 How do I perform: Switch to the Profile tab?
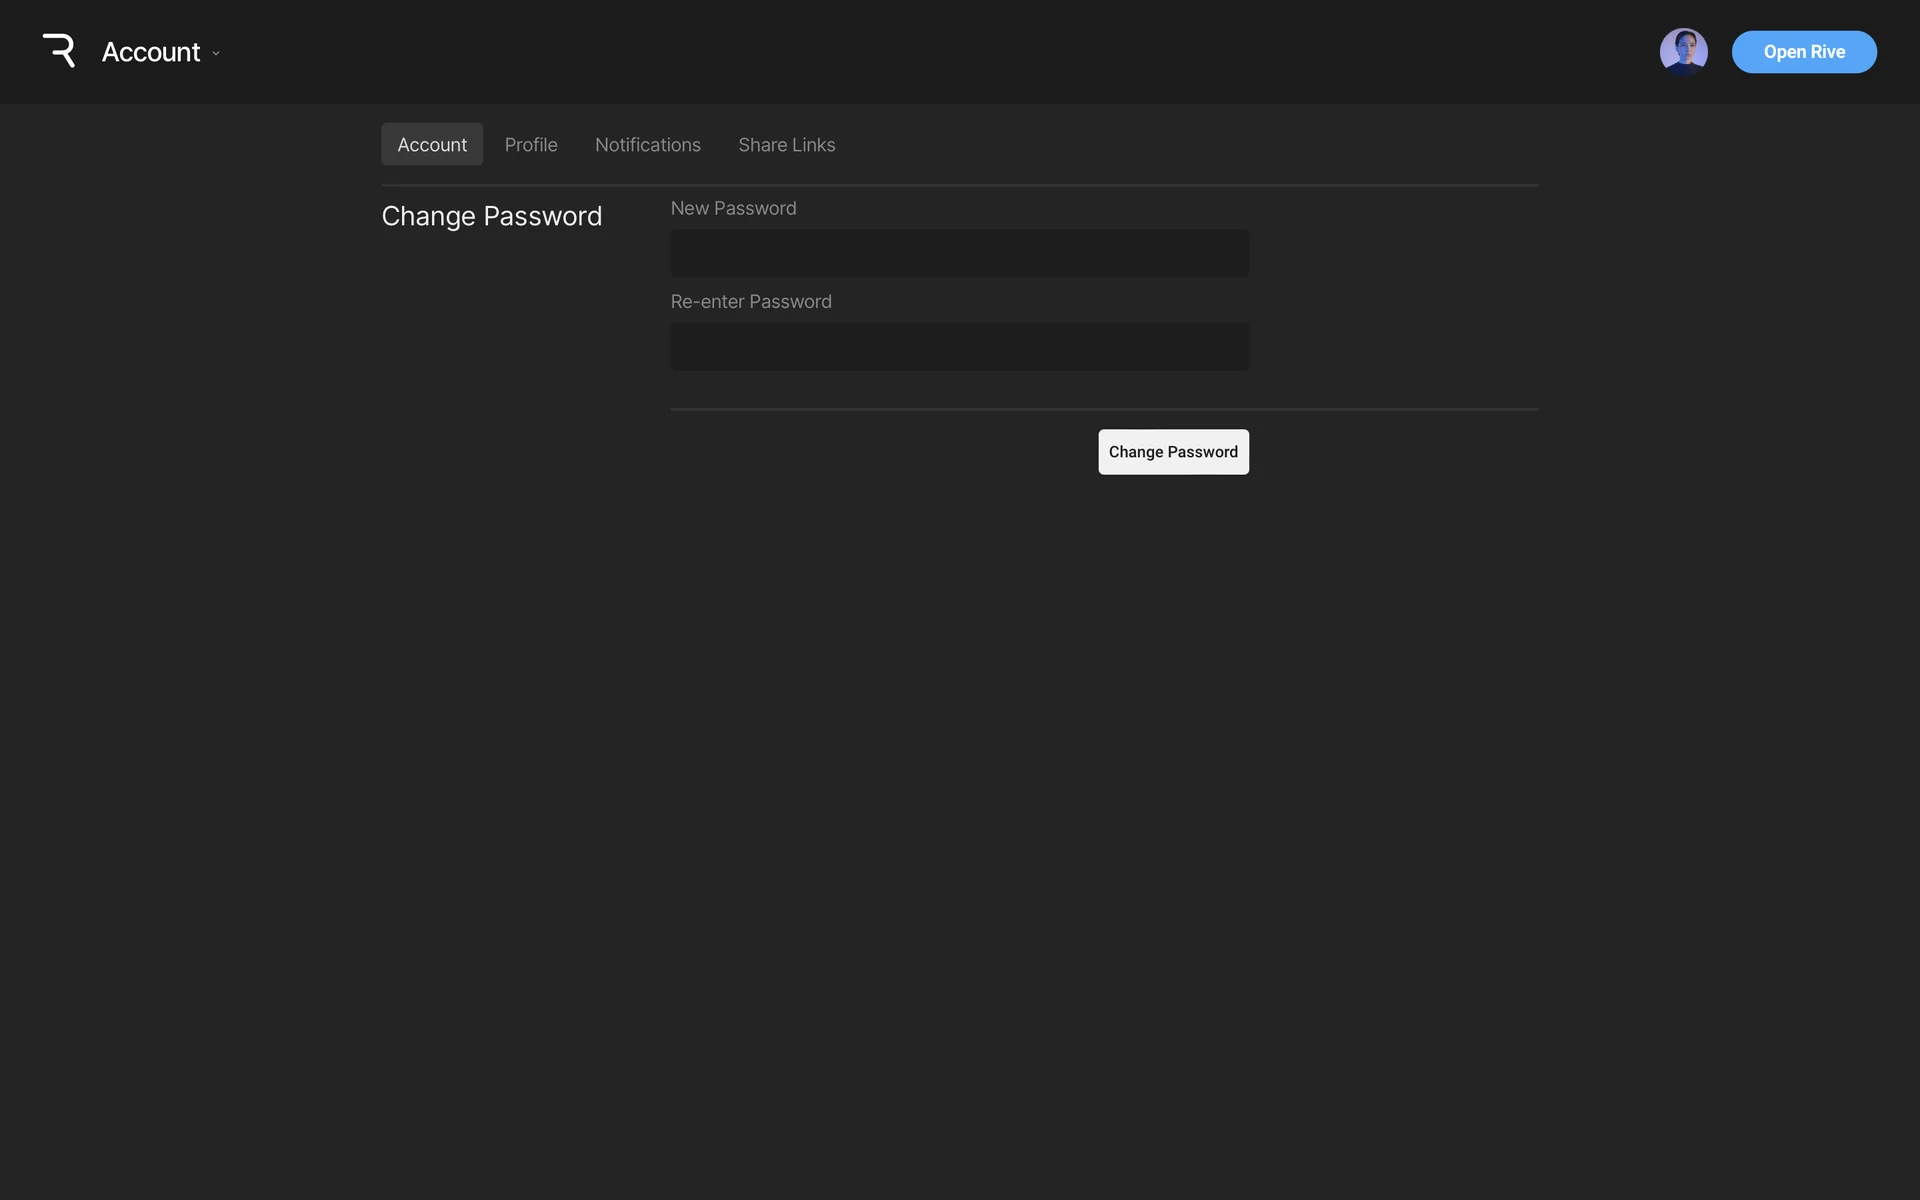coord(531,145)
